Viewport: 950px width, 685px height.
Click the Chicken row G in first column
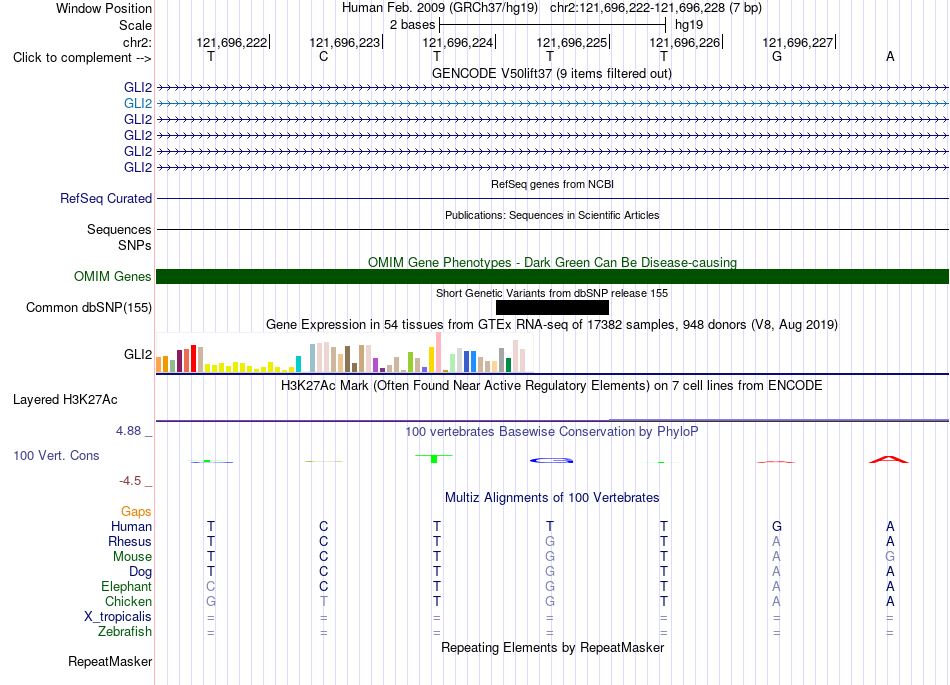[x=210, y=601]
